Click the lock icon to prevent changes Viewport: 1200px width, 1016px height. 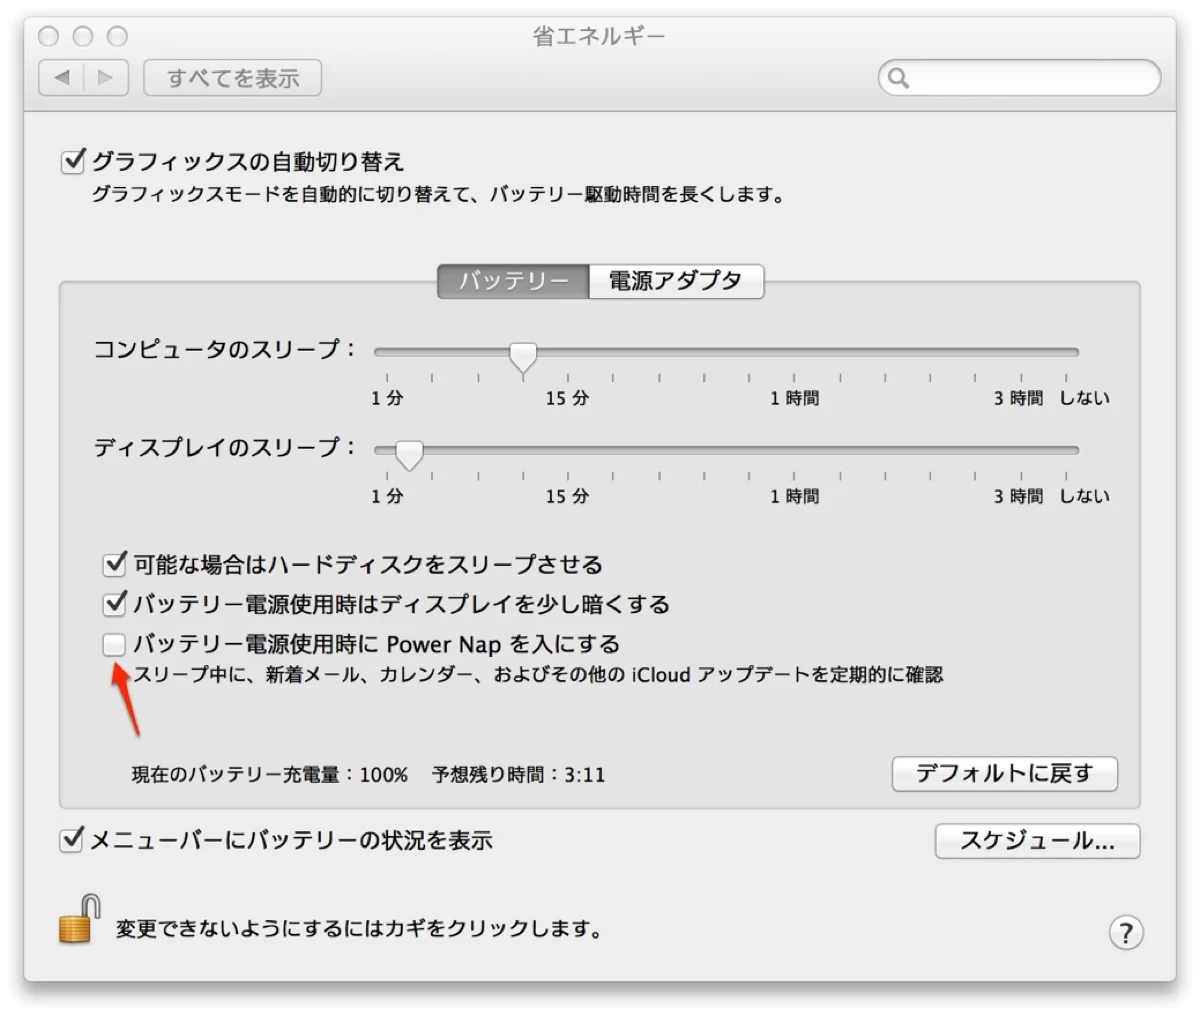pos(80,919)
